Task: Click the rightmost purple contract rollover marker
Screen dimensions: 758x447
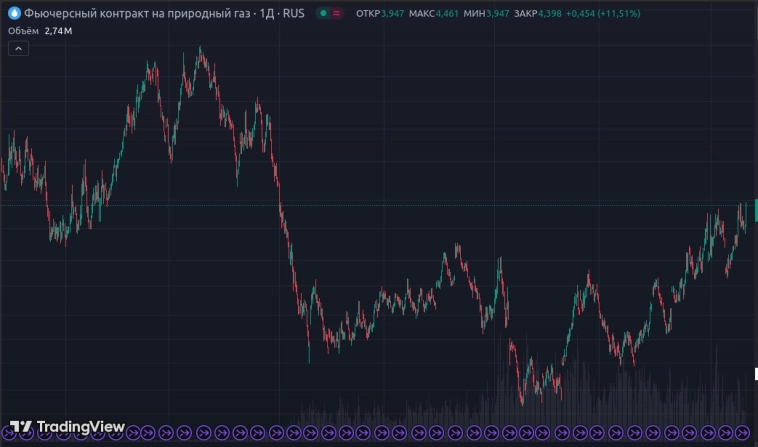Action: pyautogui.click(x=741, y=433)
